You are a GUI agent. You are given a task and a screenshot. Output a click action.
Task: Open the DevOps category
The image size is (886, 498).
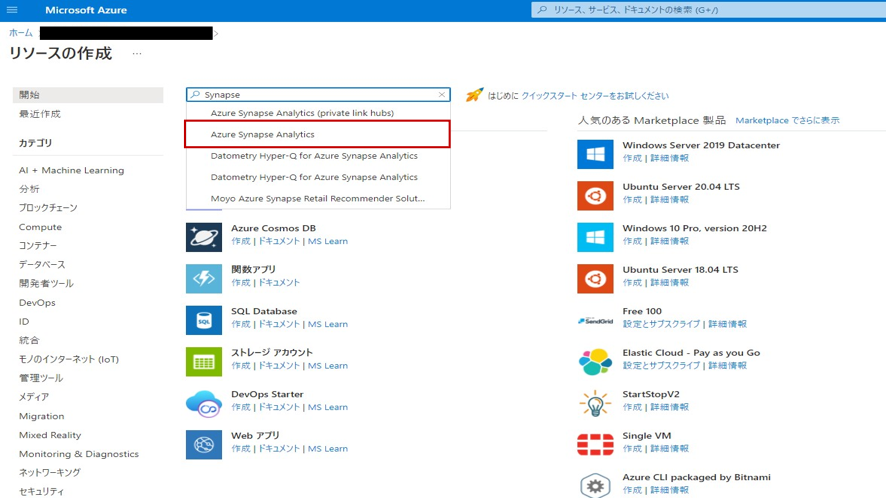37,302
